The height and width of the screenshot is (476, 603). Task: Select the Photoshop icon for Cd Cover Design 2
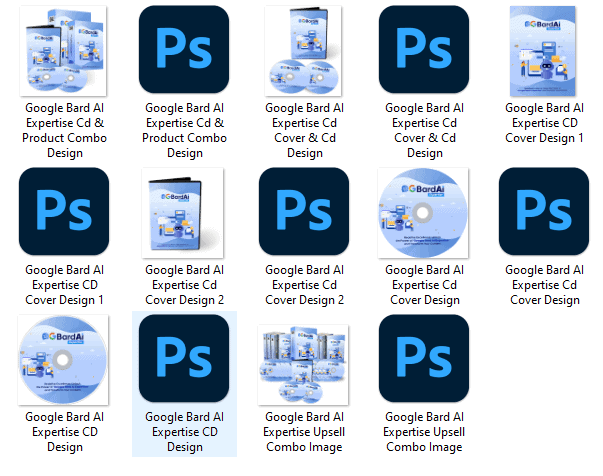pos(304,211)
